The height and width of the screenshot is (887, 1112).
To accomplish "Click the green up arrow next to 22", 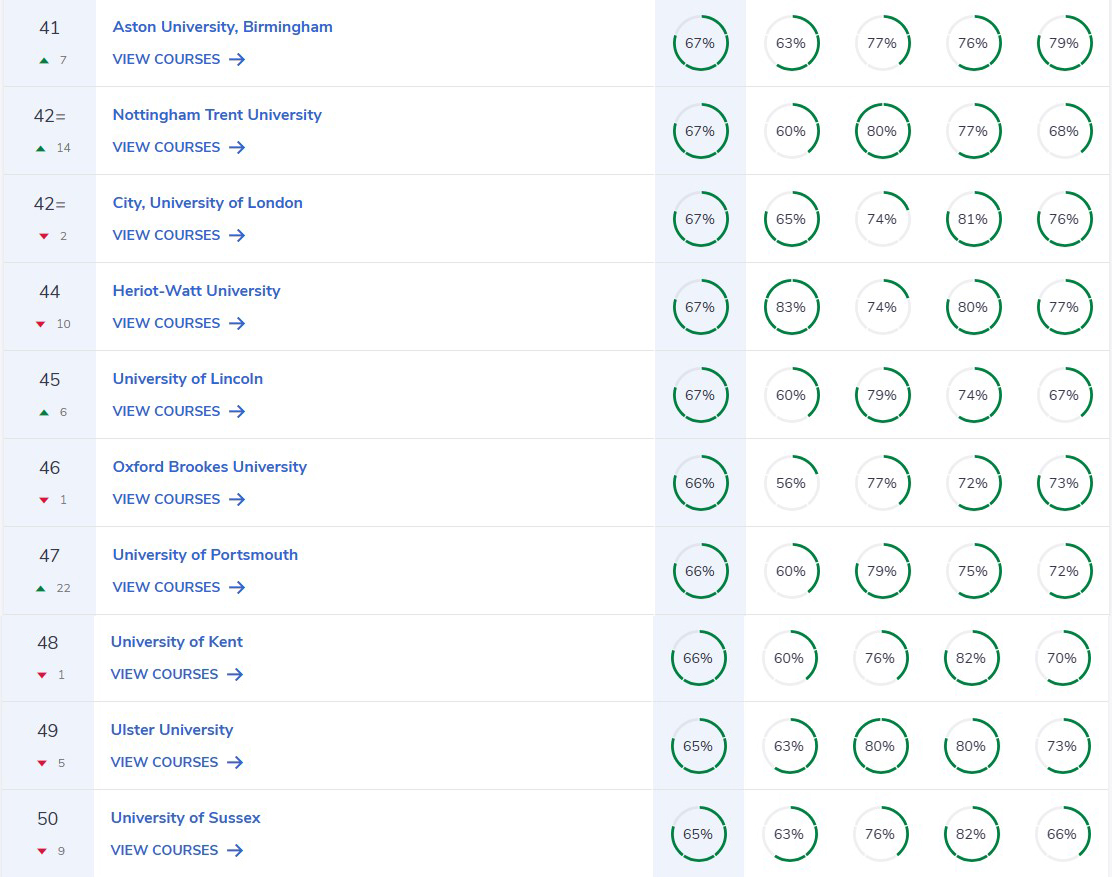I will (x=41, y=588).
